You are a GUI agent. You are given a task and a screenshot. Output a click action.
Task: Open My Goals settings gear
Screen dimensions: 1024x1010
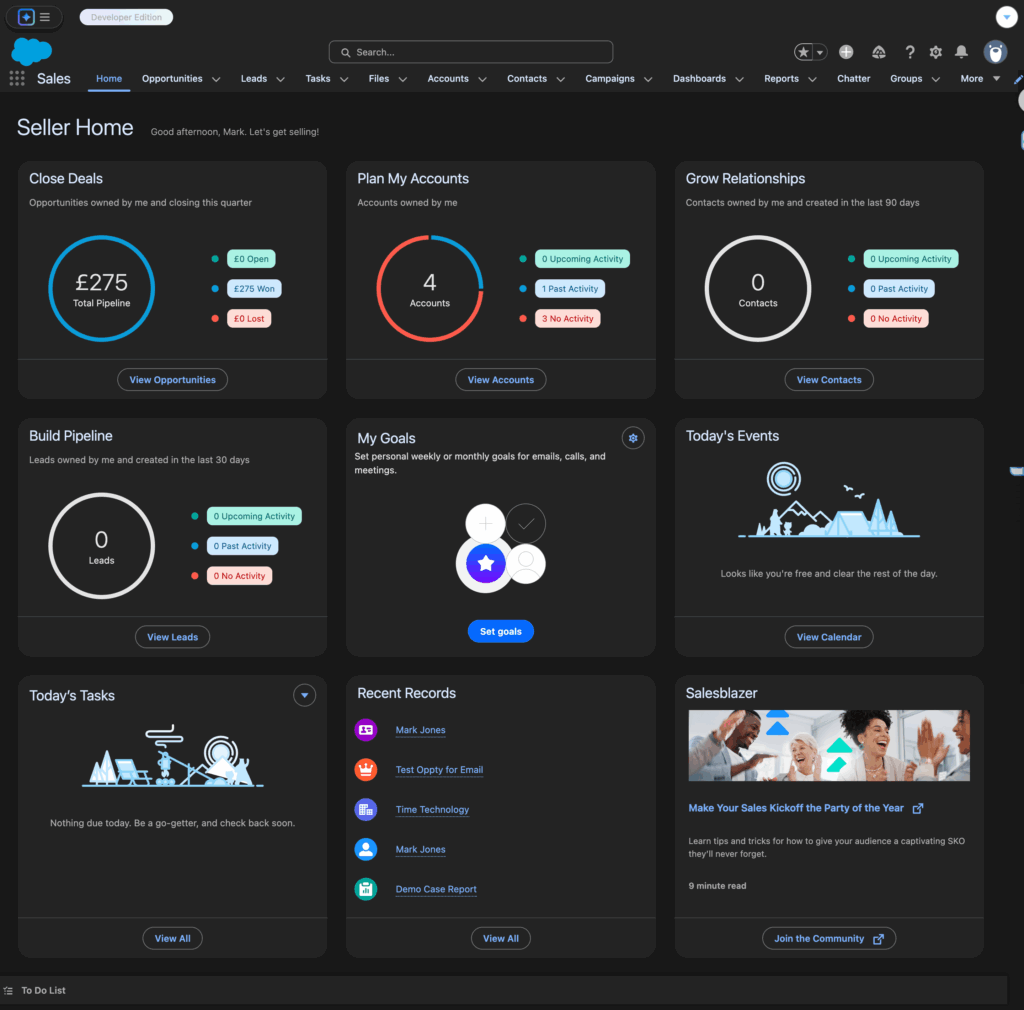tap(632, 438)
